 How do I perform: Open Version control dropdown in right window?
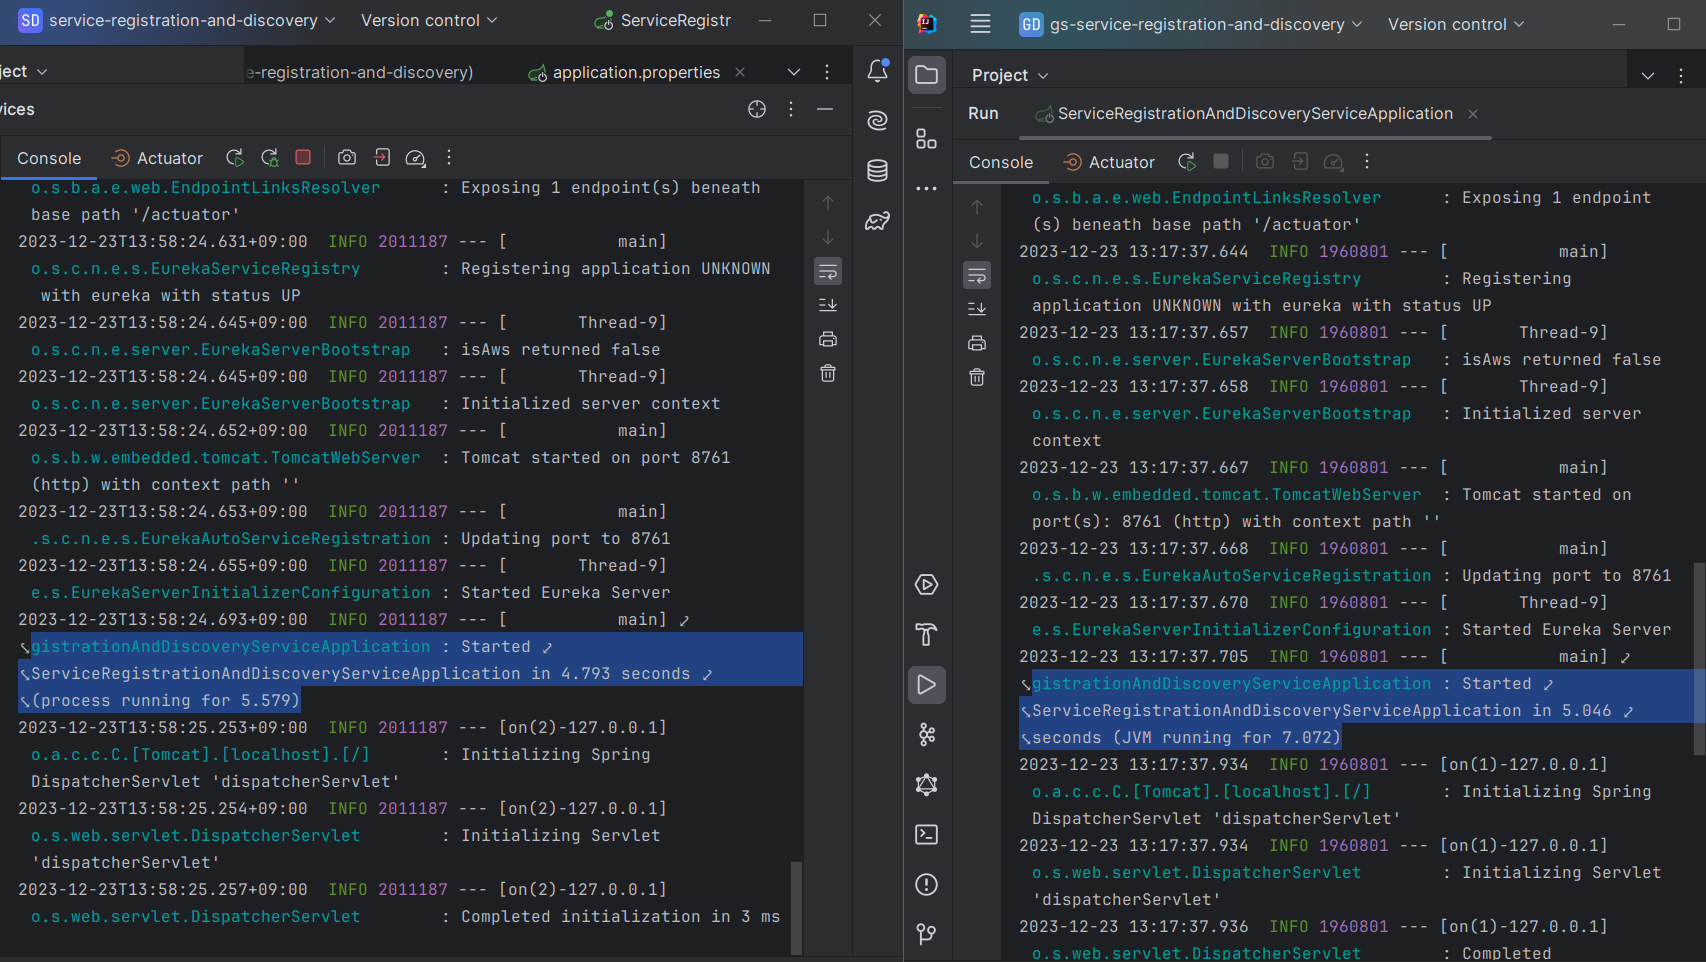pyautogui.click(x=1456, y=24)
